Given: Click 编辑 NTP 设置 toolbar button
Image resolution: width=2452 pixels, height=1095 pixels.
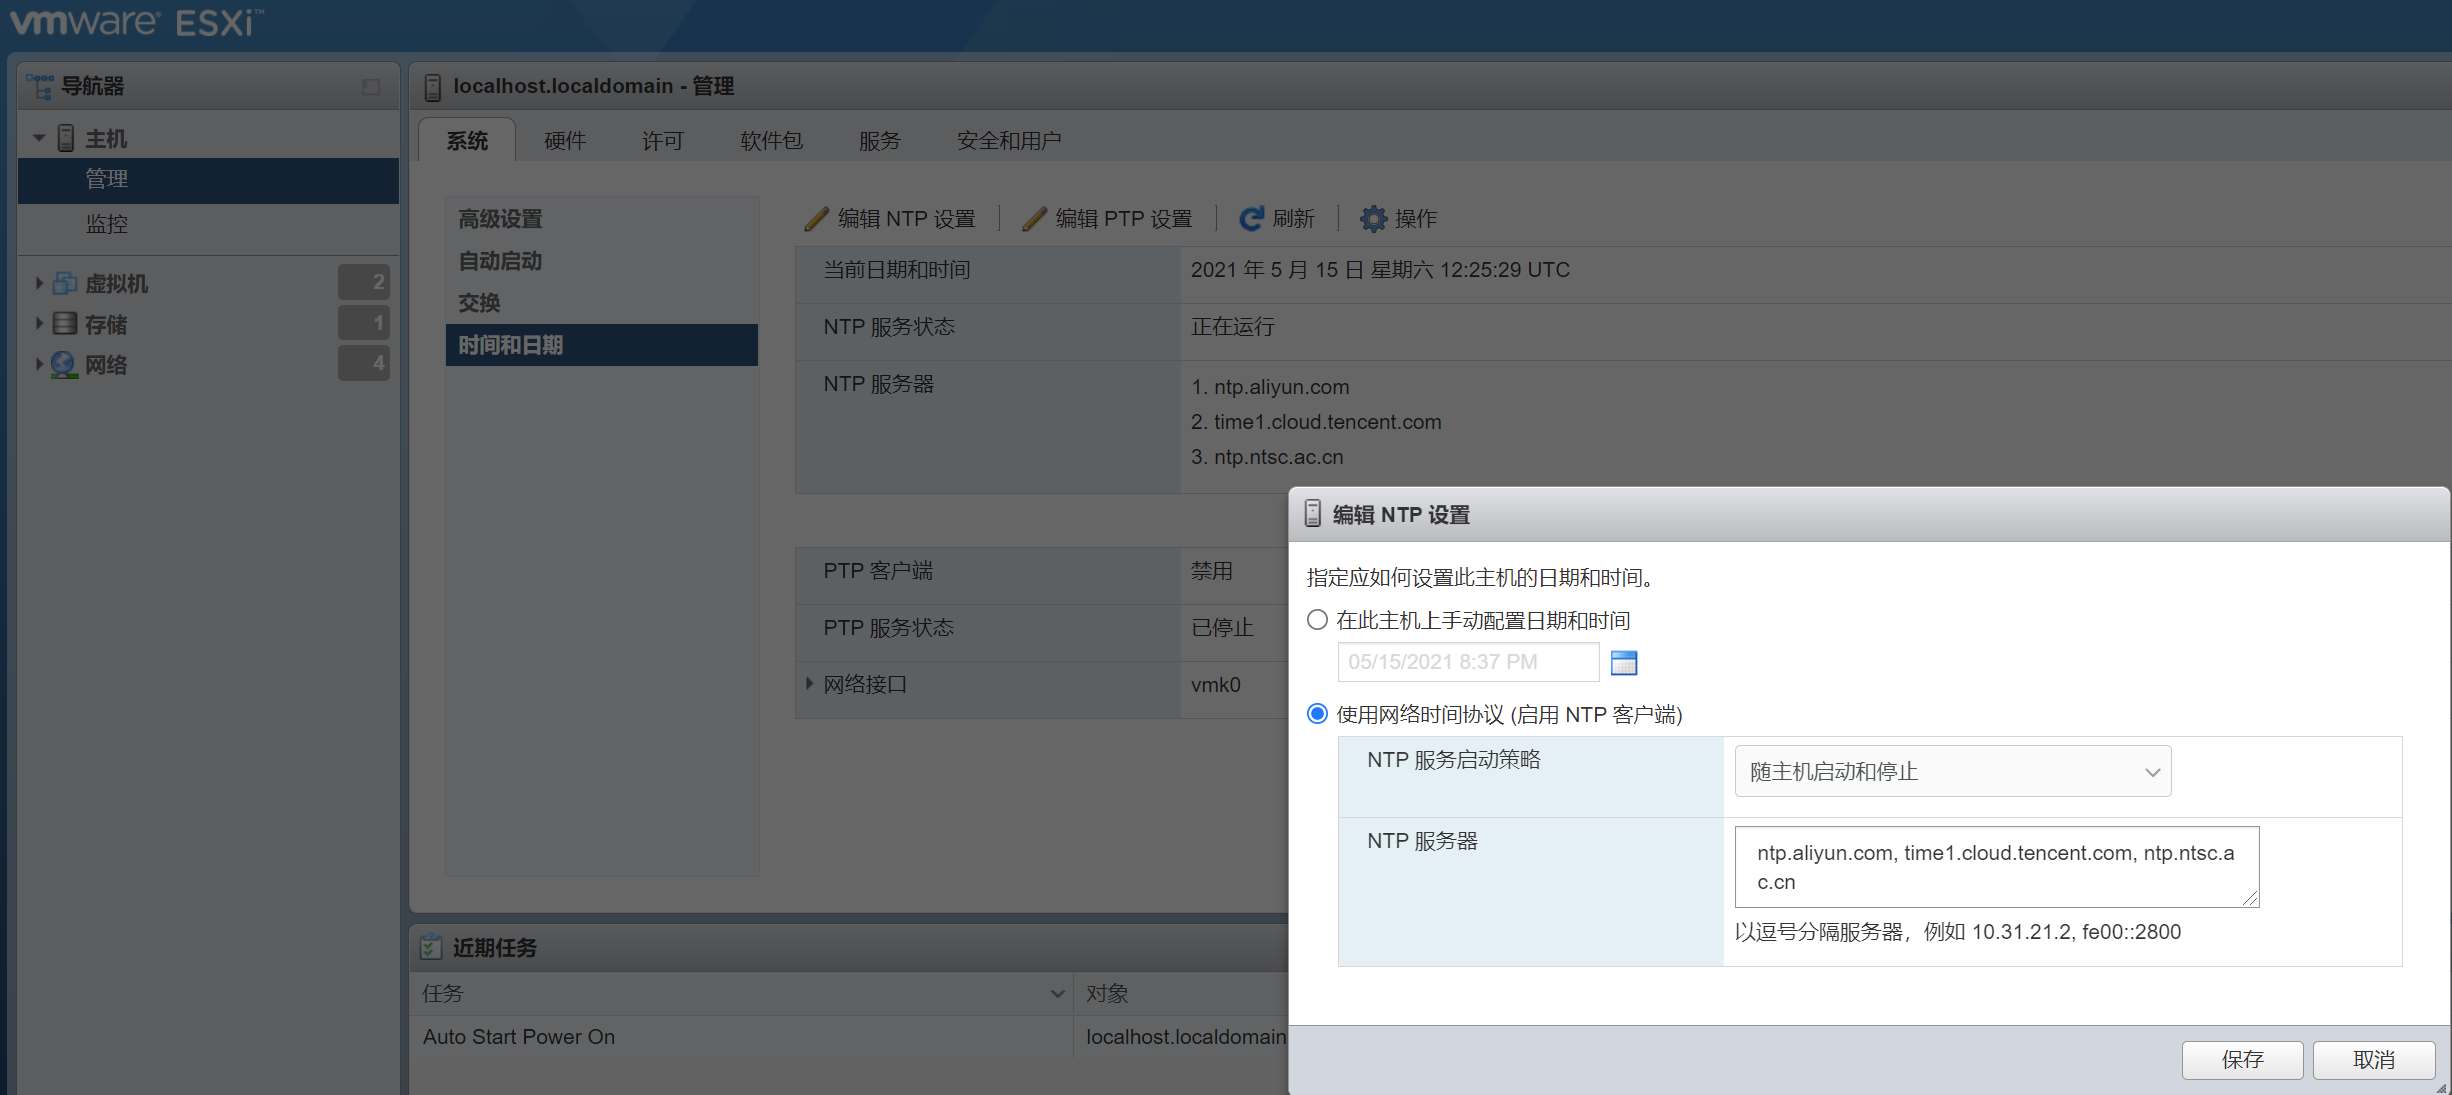Looking at the screenshot, I should tap(890, 218).
